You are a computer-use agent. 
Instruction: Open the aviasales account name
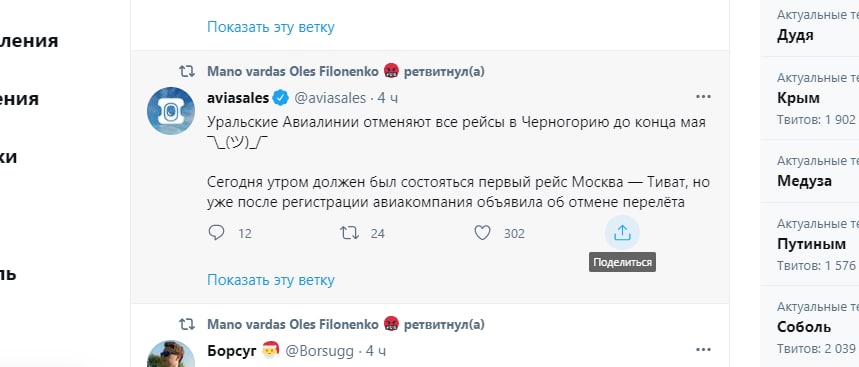238,98
